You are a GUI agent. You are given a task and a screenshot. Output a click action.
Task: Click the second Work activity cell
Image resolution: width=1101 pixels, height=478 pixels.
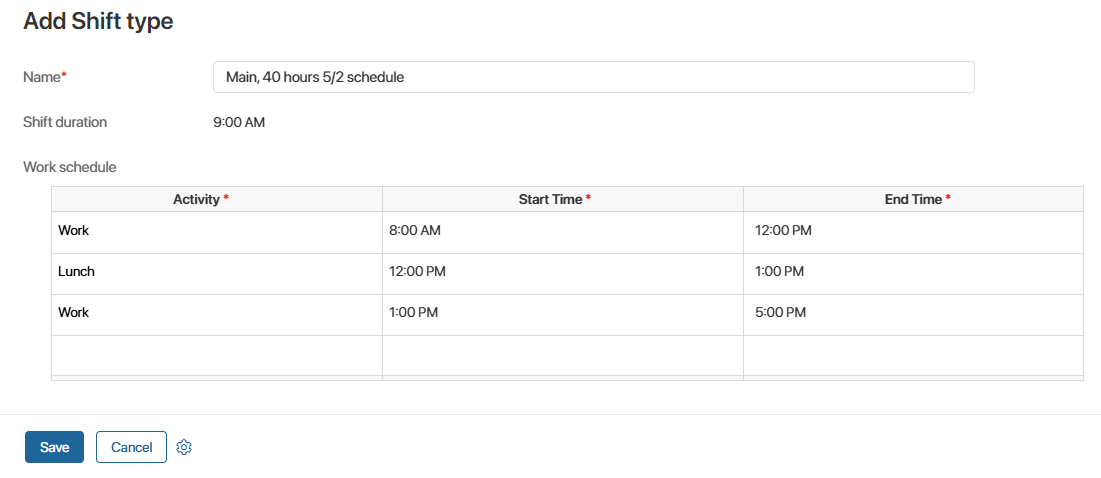coord(216,313)
